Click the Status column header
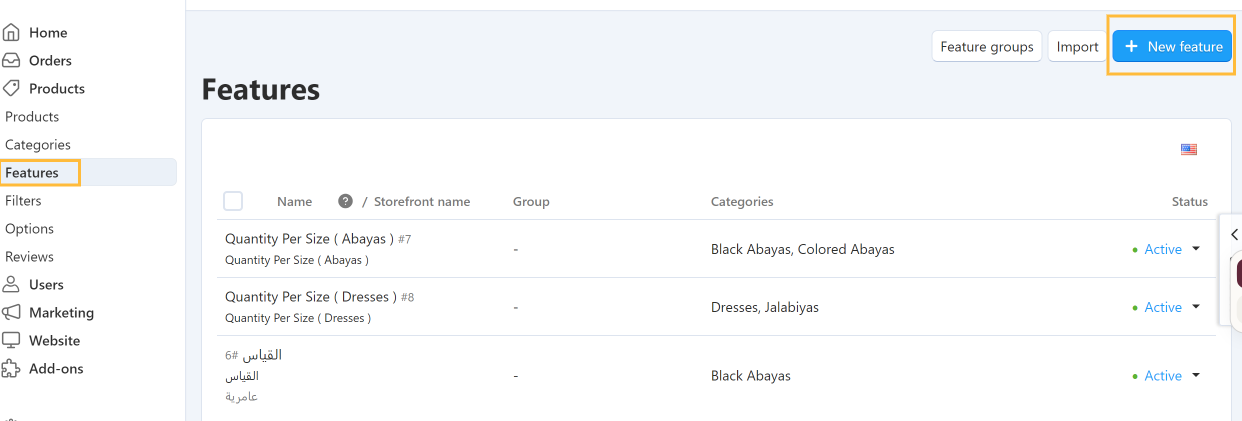This screenshot has width=1242, height=421. 1190,201
